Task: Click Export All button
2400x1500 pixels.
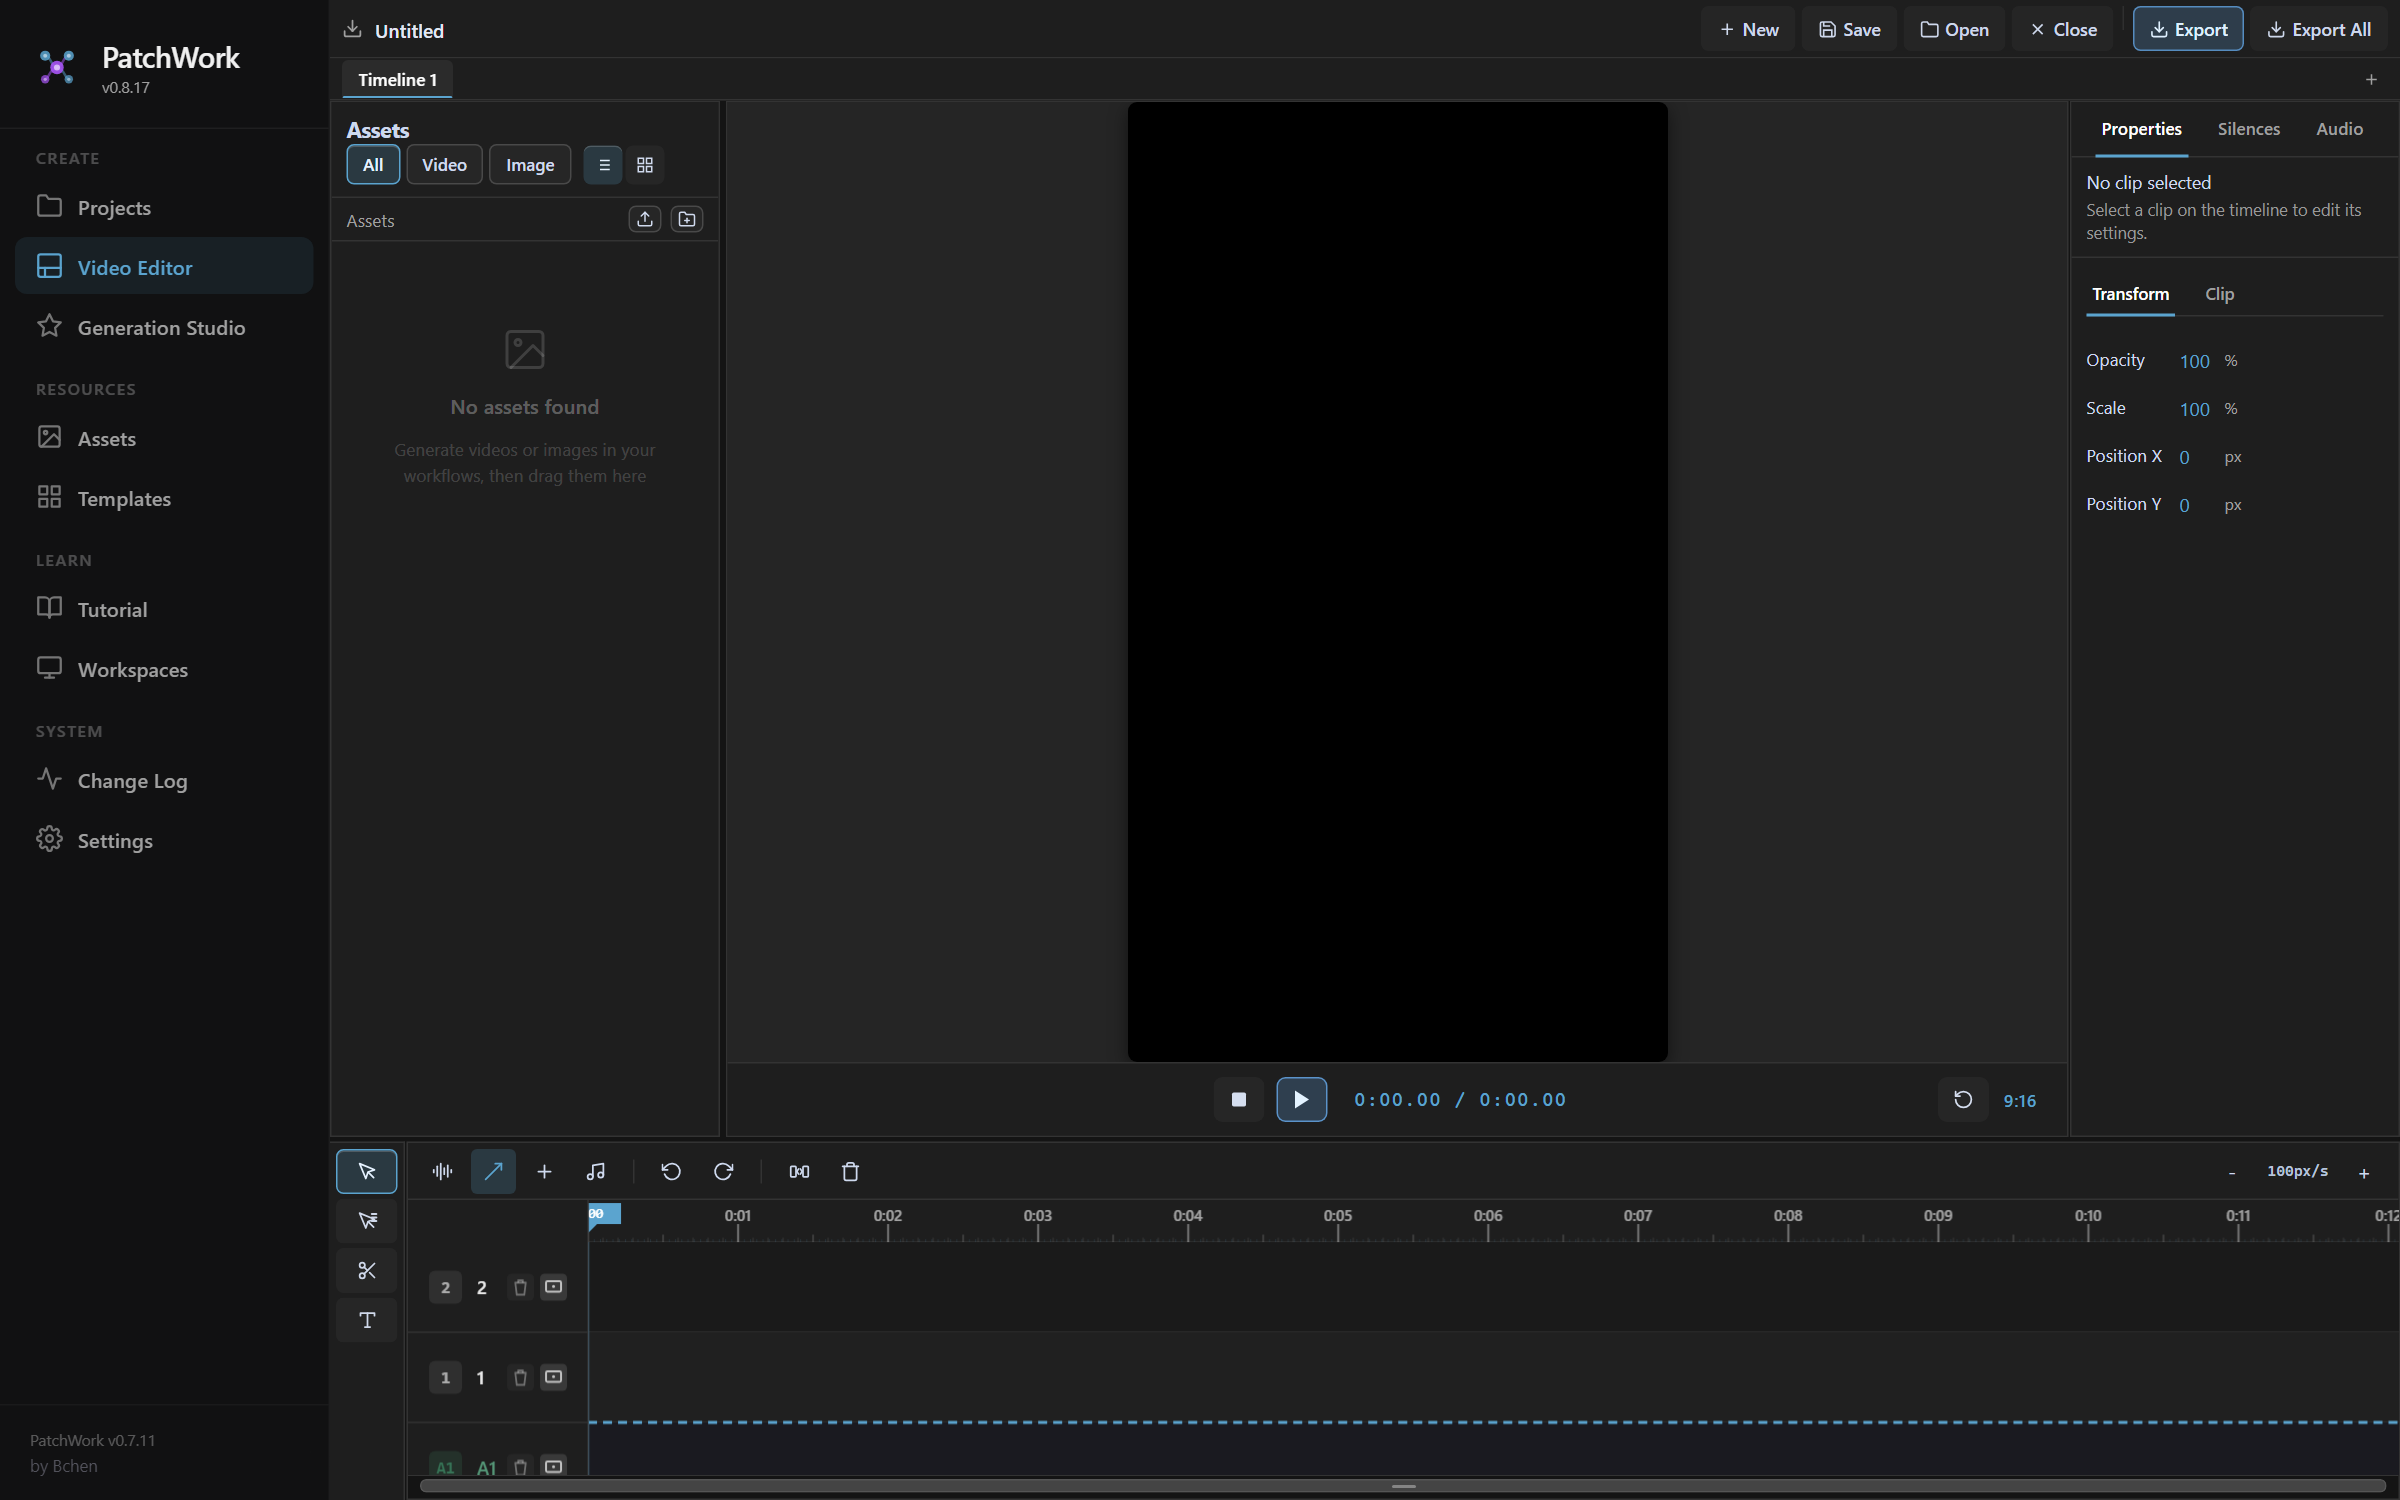Action: coord(2318,30)
